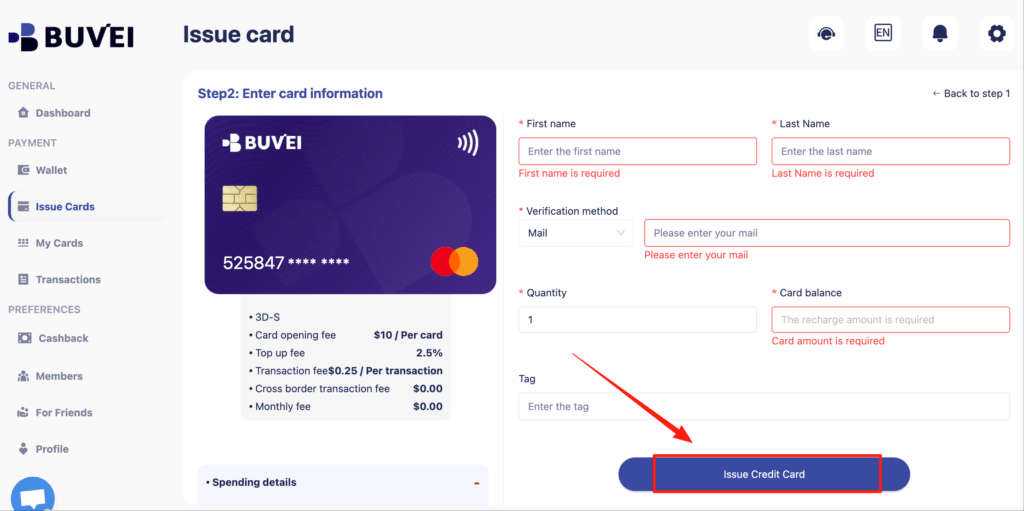The image size is (1024, 511).
Task: Open the Verification method Mail dropdown
Action: (576, 233)
